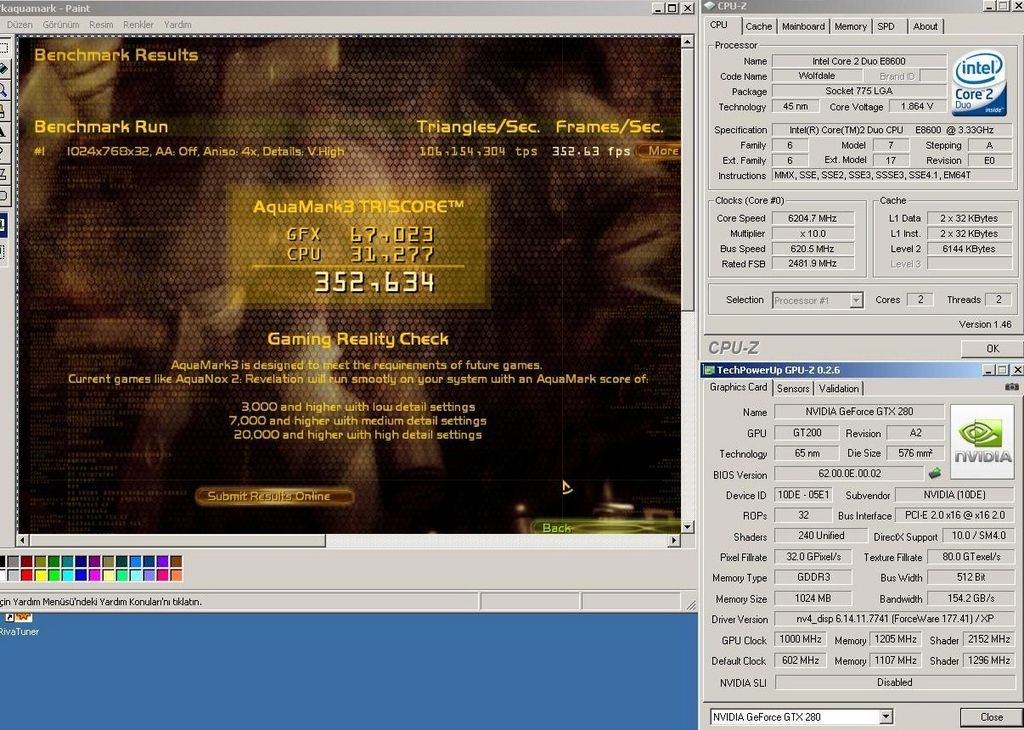Screen dimensions: 1024x730
Task: Click the Core Speed value 6204.7 MHz
Action: 812,218
